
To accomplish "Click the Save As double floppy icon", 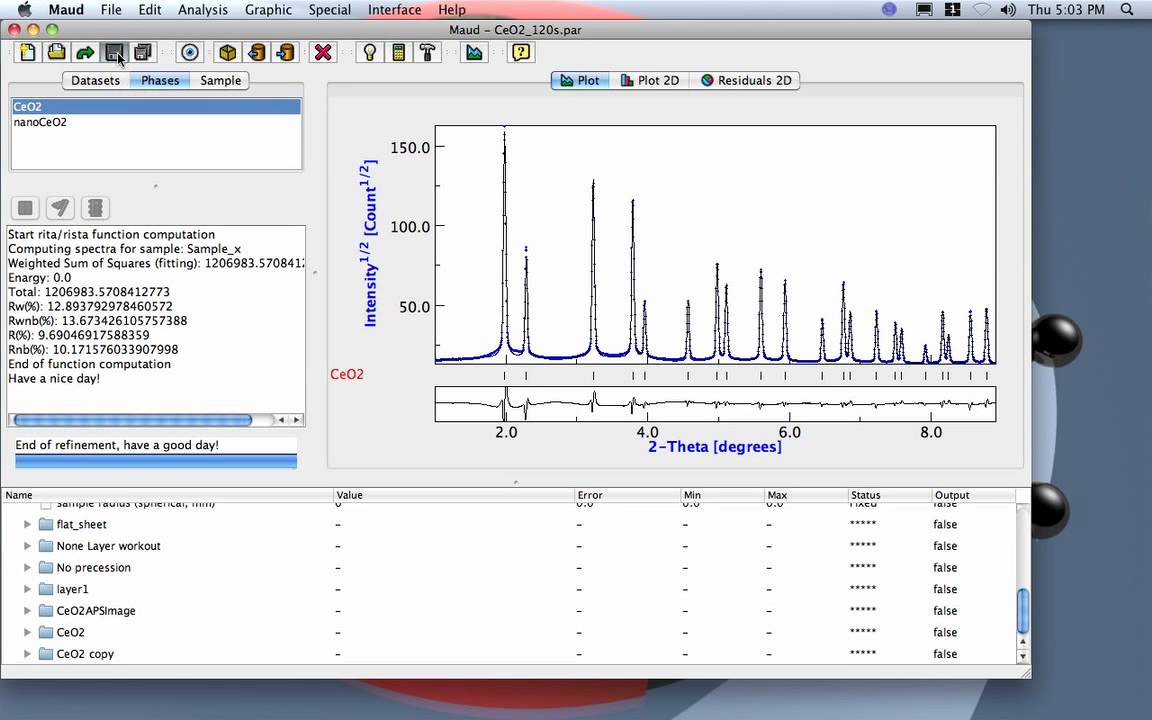I will (x=143, y=52).
